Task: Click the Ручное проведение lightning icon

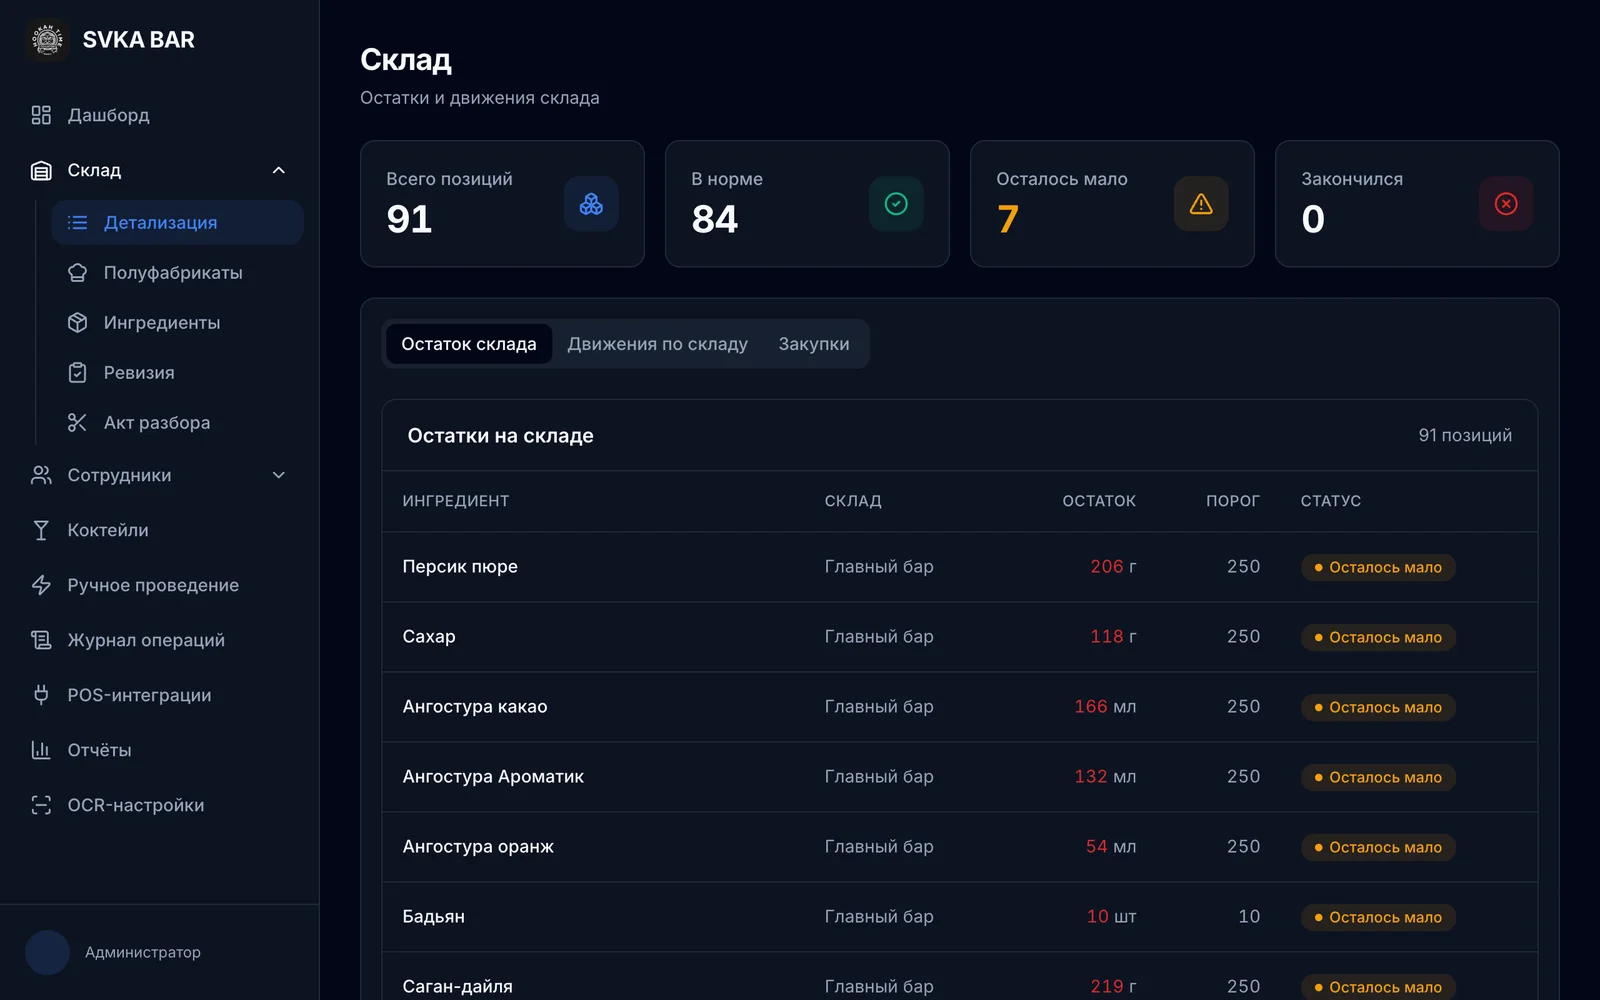Action: pos(41,585)
